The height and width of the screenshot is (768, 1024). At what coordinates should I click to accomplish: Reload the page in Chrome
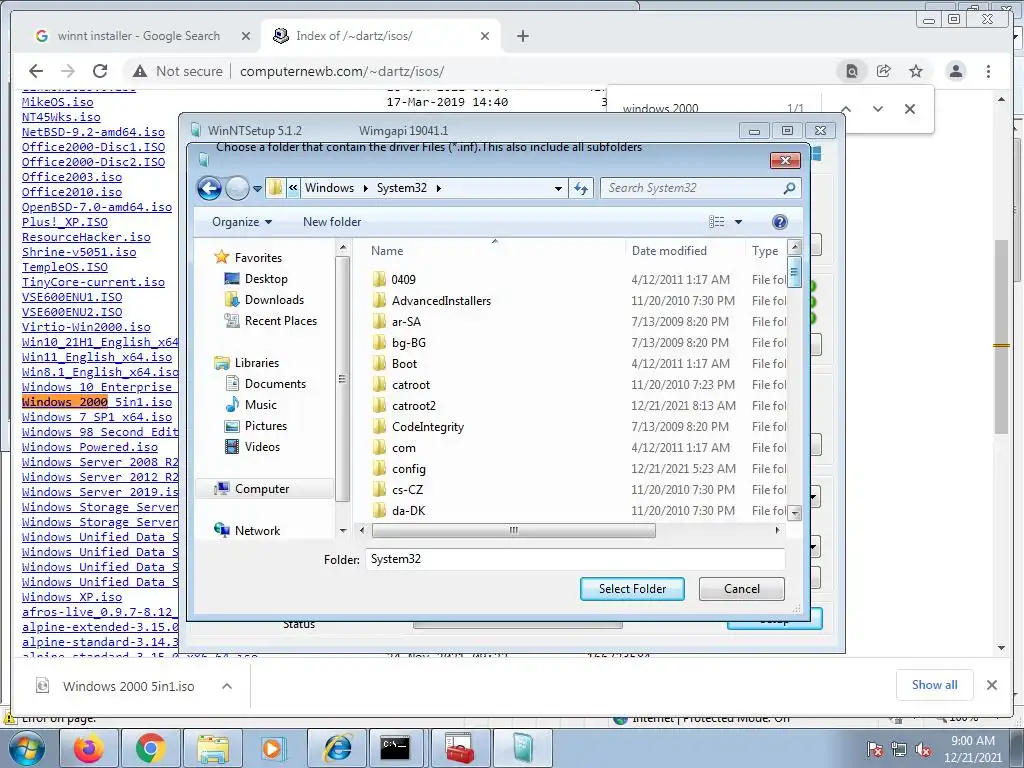100,71
